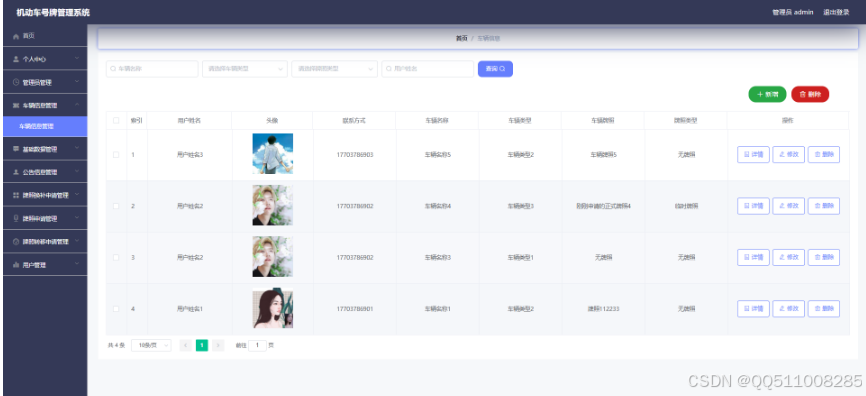
Task: Click 修改 for the 车辆名称3 row
Action: pyautogui.click(x=789, y=257)
